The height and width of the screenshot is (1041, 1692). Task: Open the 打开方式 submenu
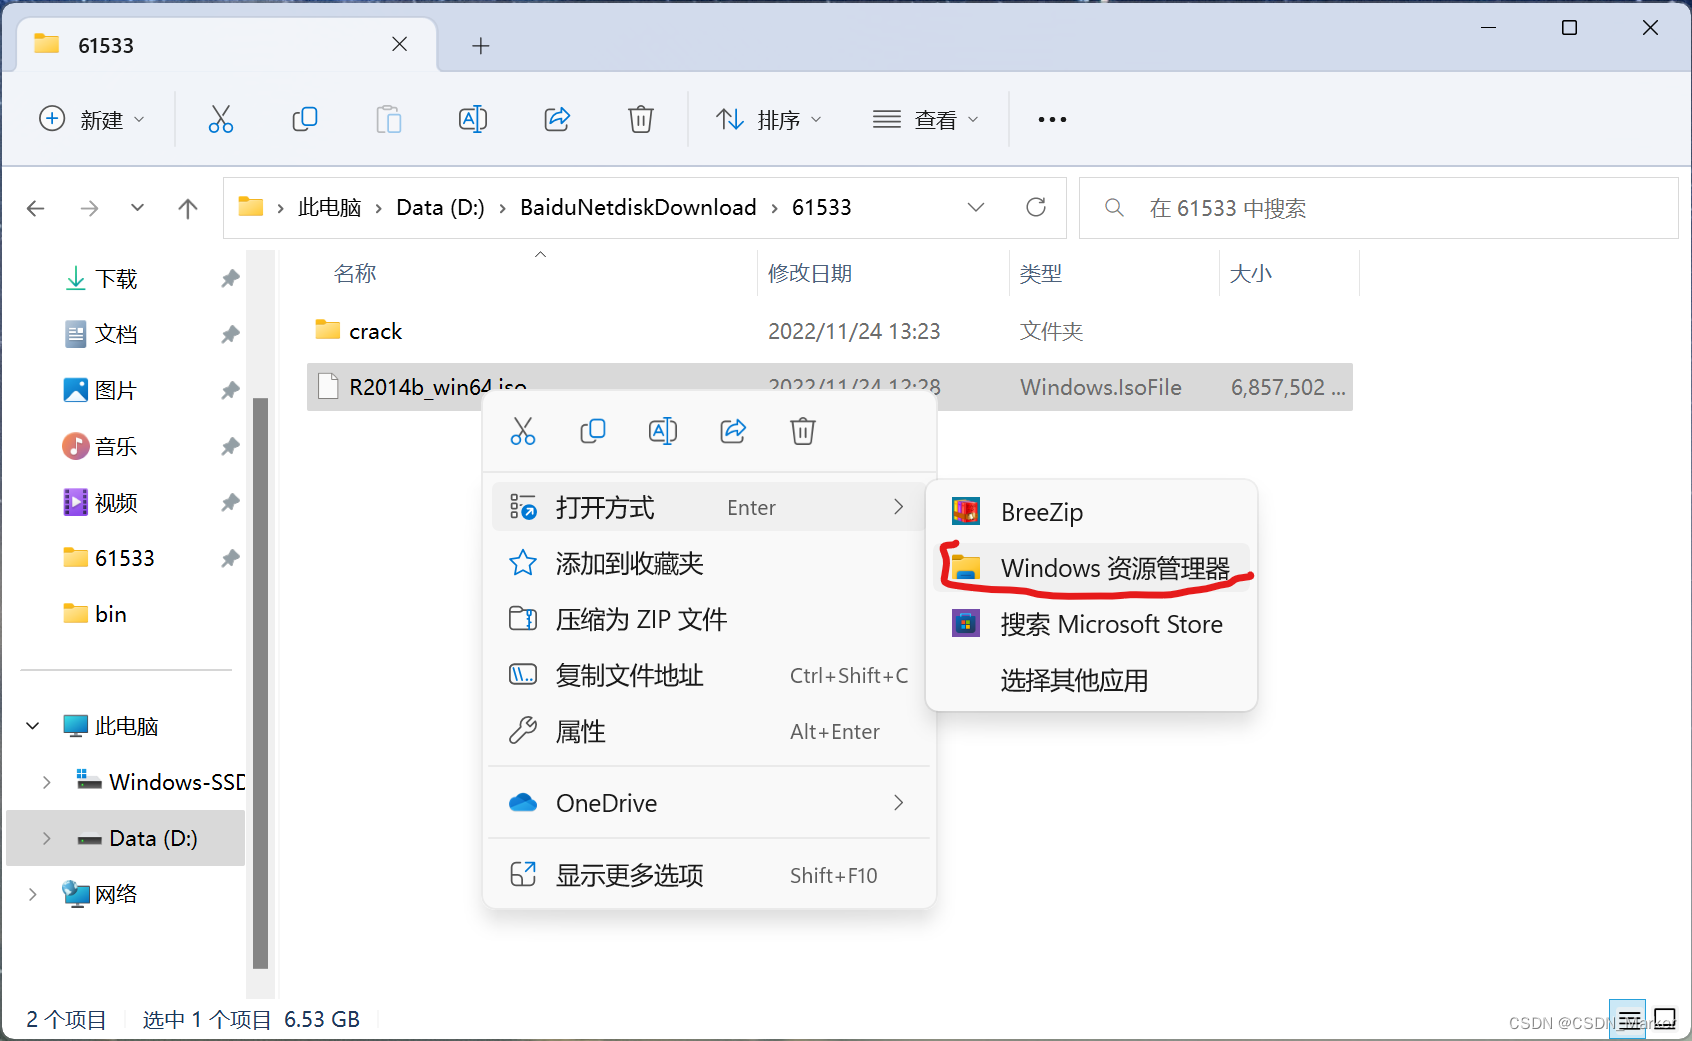709,507
